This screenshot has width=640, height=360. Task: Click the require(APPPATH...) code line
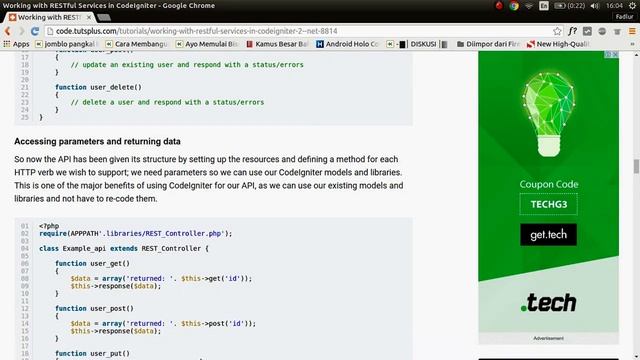point(136,233)
